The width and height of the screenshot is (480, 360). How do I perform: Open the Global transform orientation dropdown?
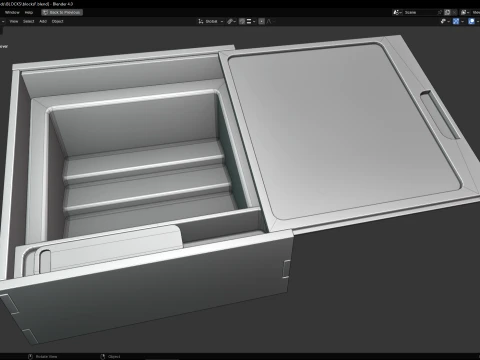click(211, 21)
